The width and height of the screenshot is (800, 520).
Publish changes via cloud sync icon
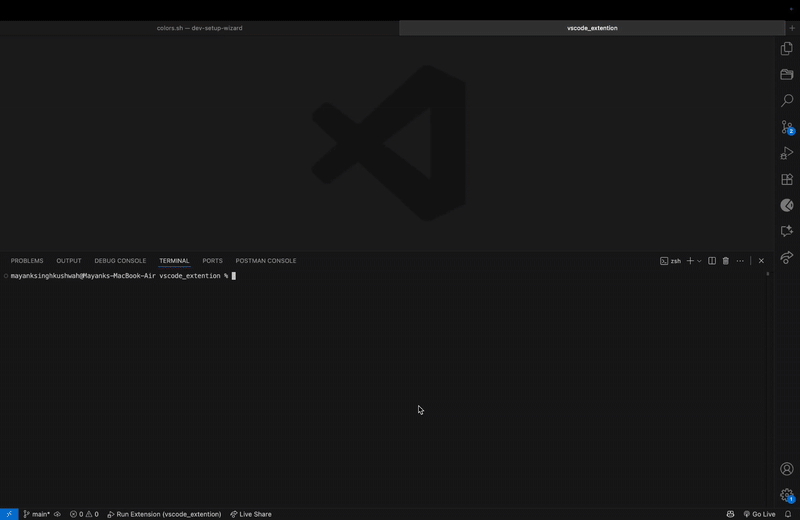pyautogui.click(x=57, y=514)
